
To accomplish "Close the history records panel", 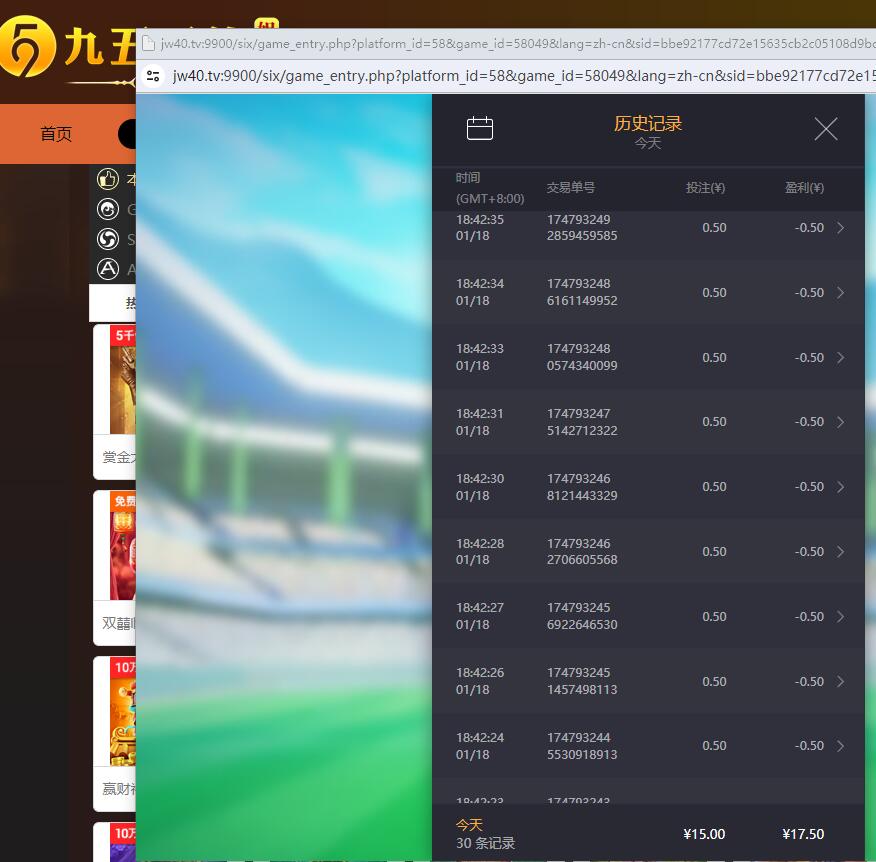I will click(x=825, y=129).
